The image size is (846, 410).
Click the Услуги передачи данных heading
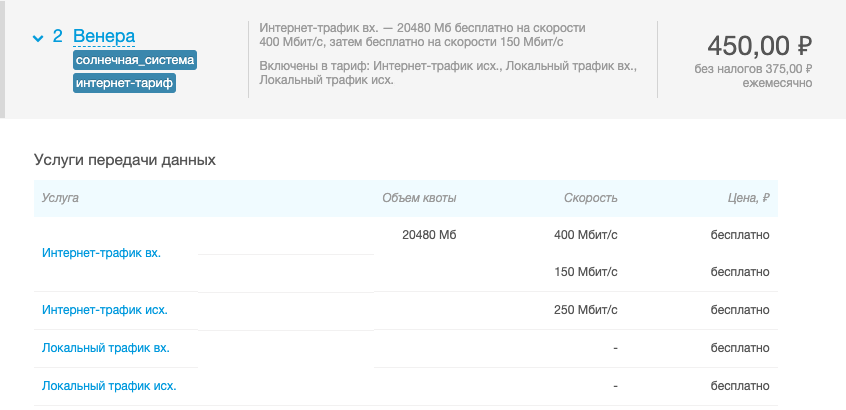click(x=125, y=160)
